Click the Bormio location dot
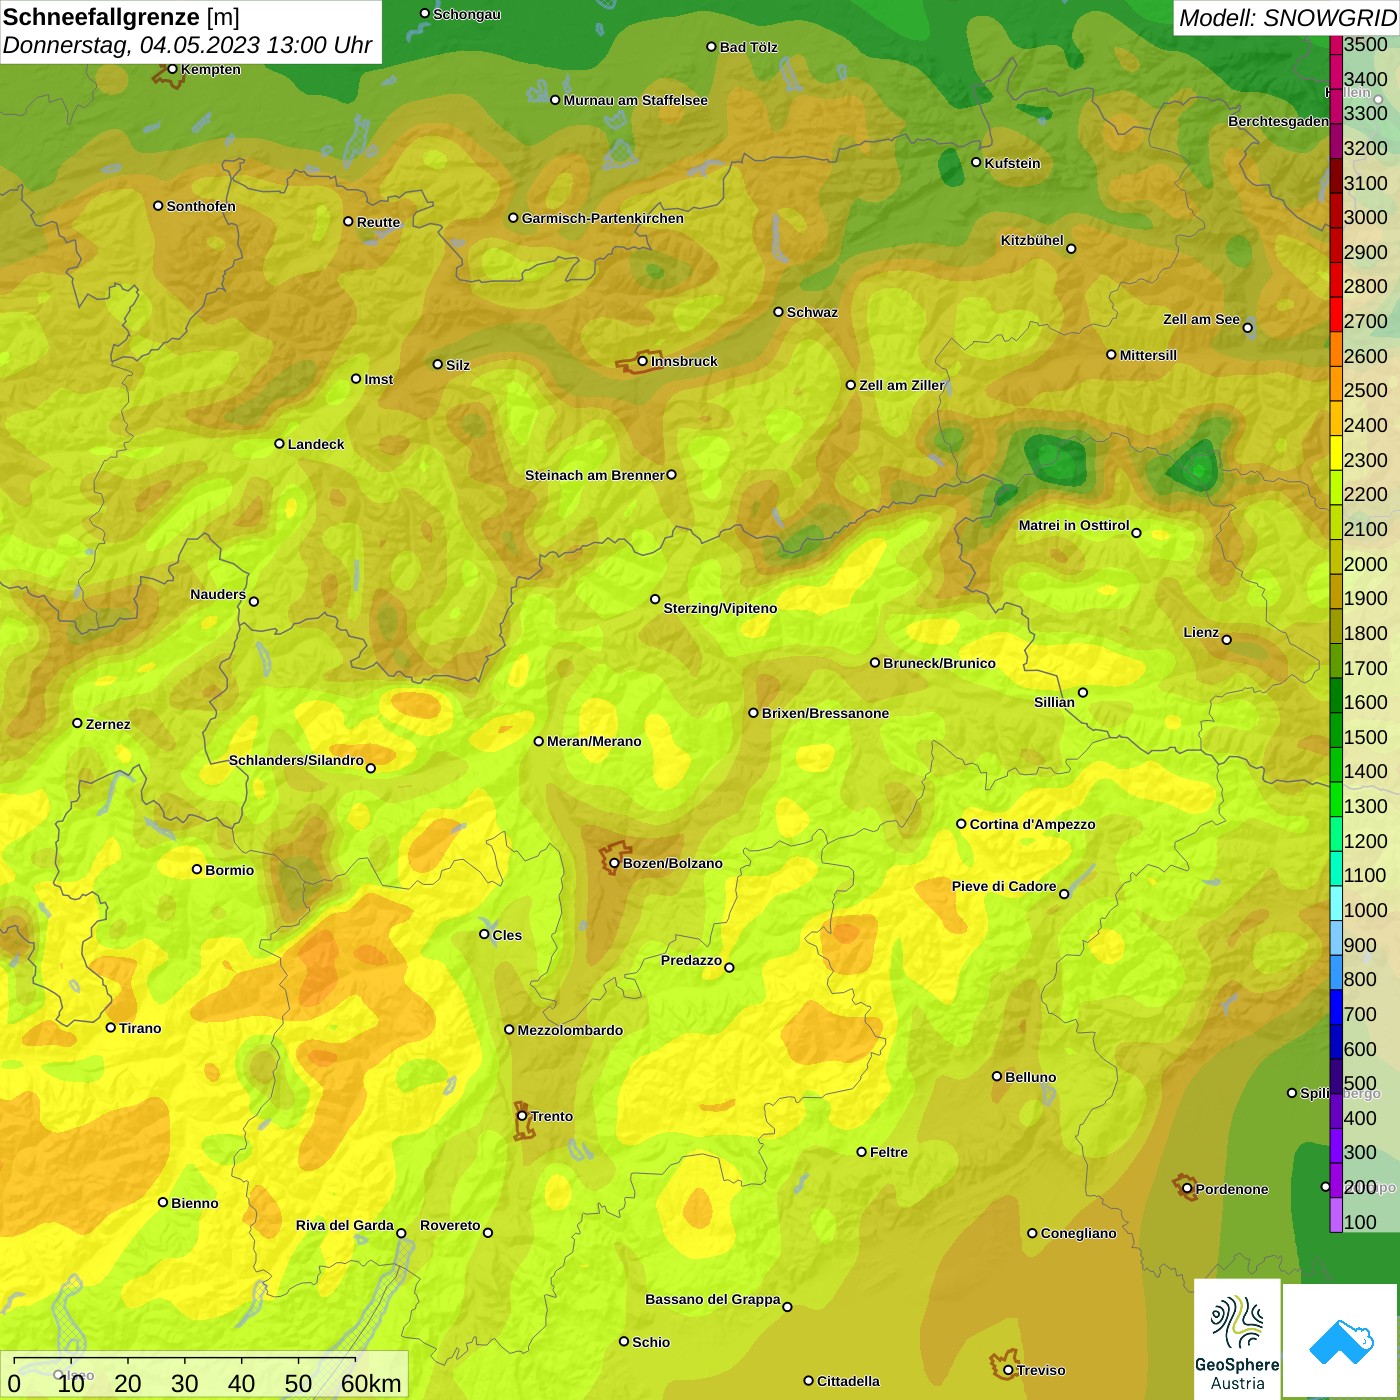 pyautogui.click(x=197, y=869)
